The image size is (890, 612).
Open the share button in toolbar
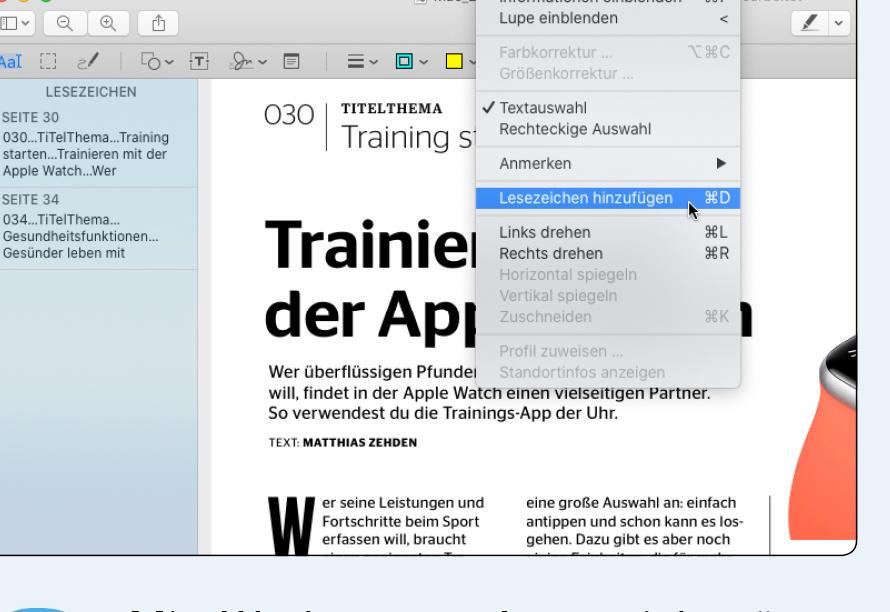point(158,23)
